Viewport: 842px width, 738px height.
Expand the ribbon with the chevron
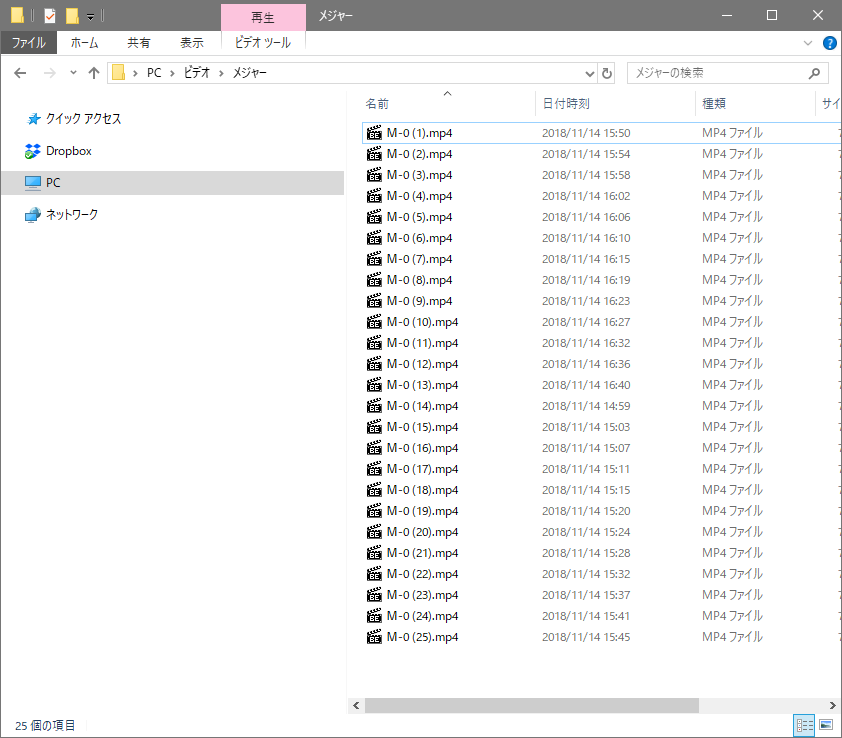(x=808, y=43)
